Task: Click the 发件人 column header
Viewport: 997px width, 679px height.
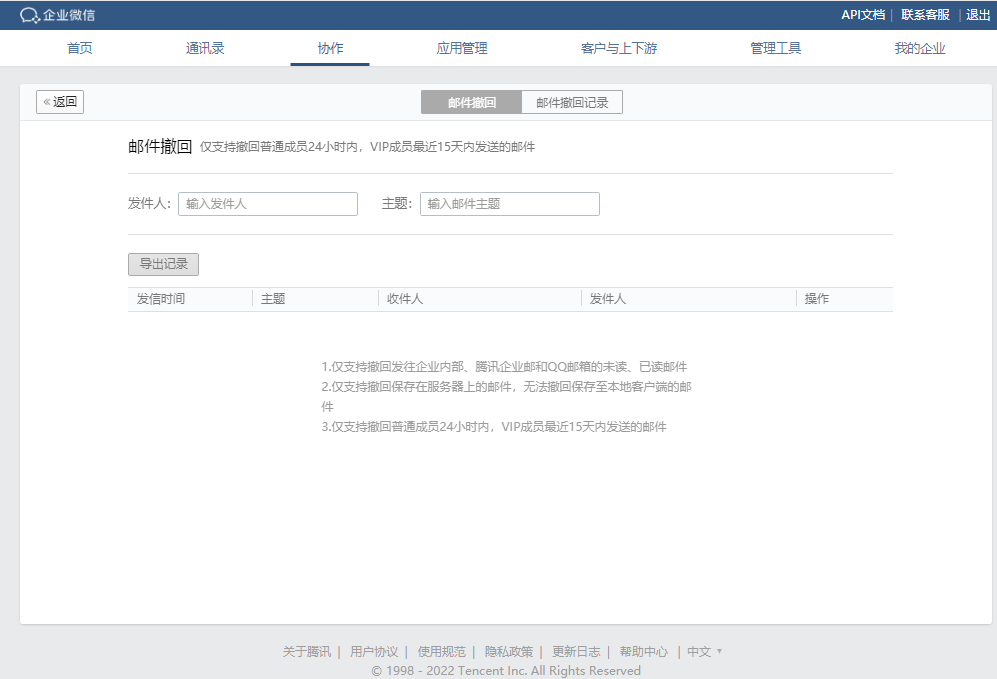Action: pyautogui.click(x=607, y=299)
